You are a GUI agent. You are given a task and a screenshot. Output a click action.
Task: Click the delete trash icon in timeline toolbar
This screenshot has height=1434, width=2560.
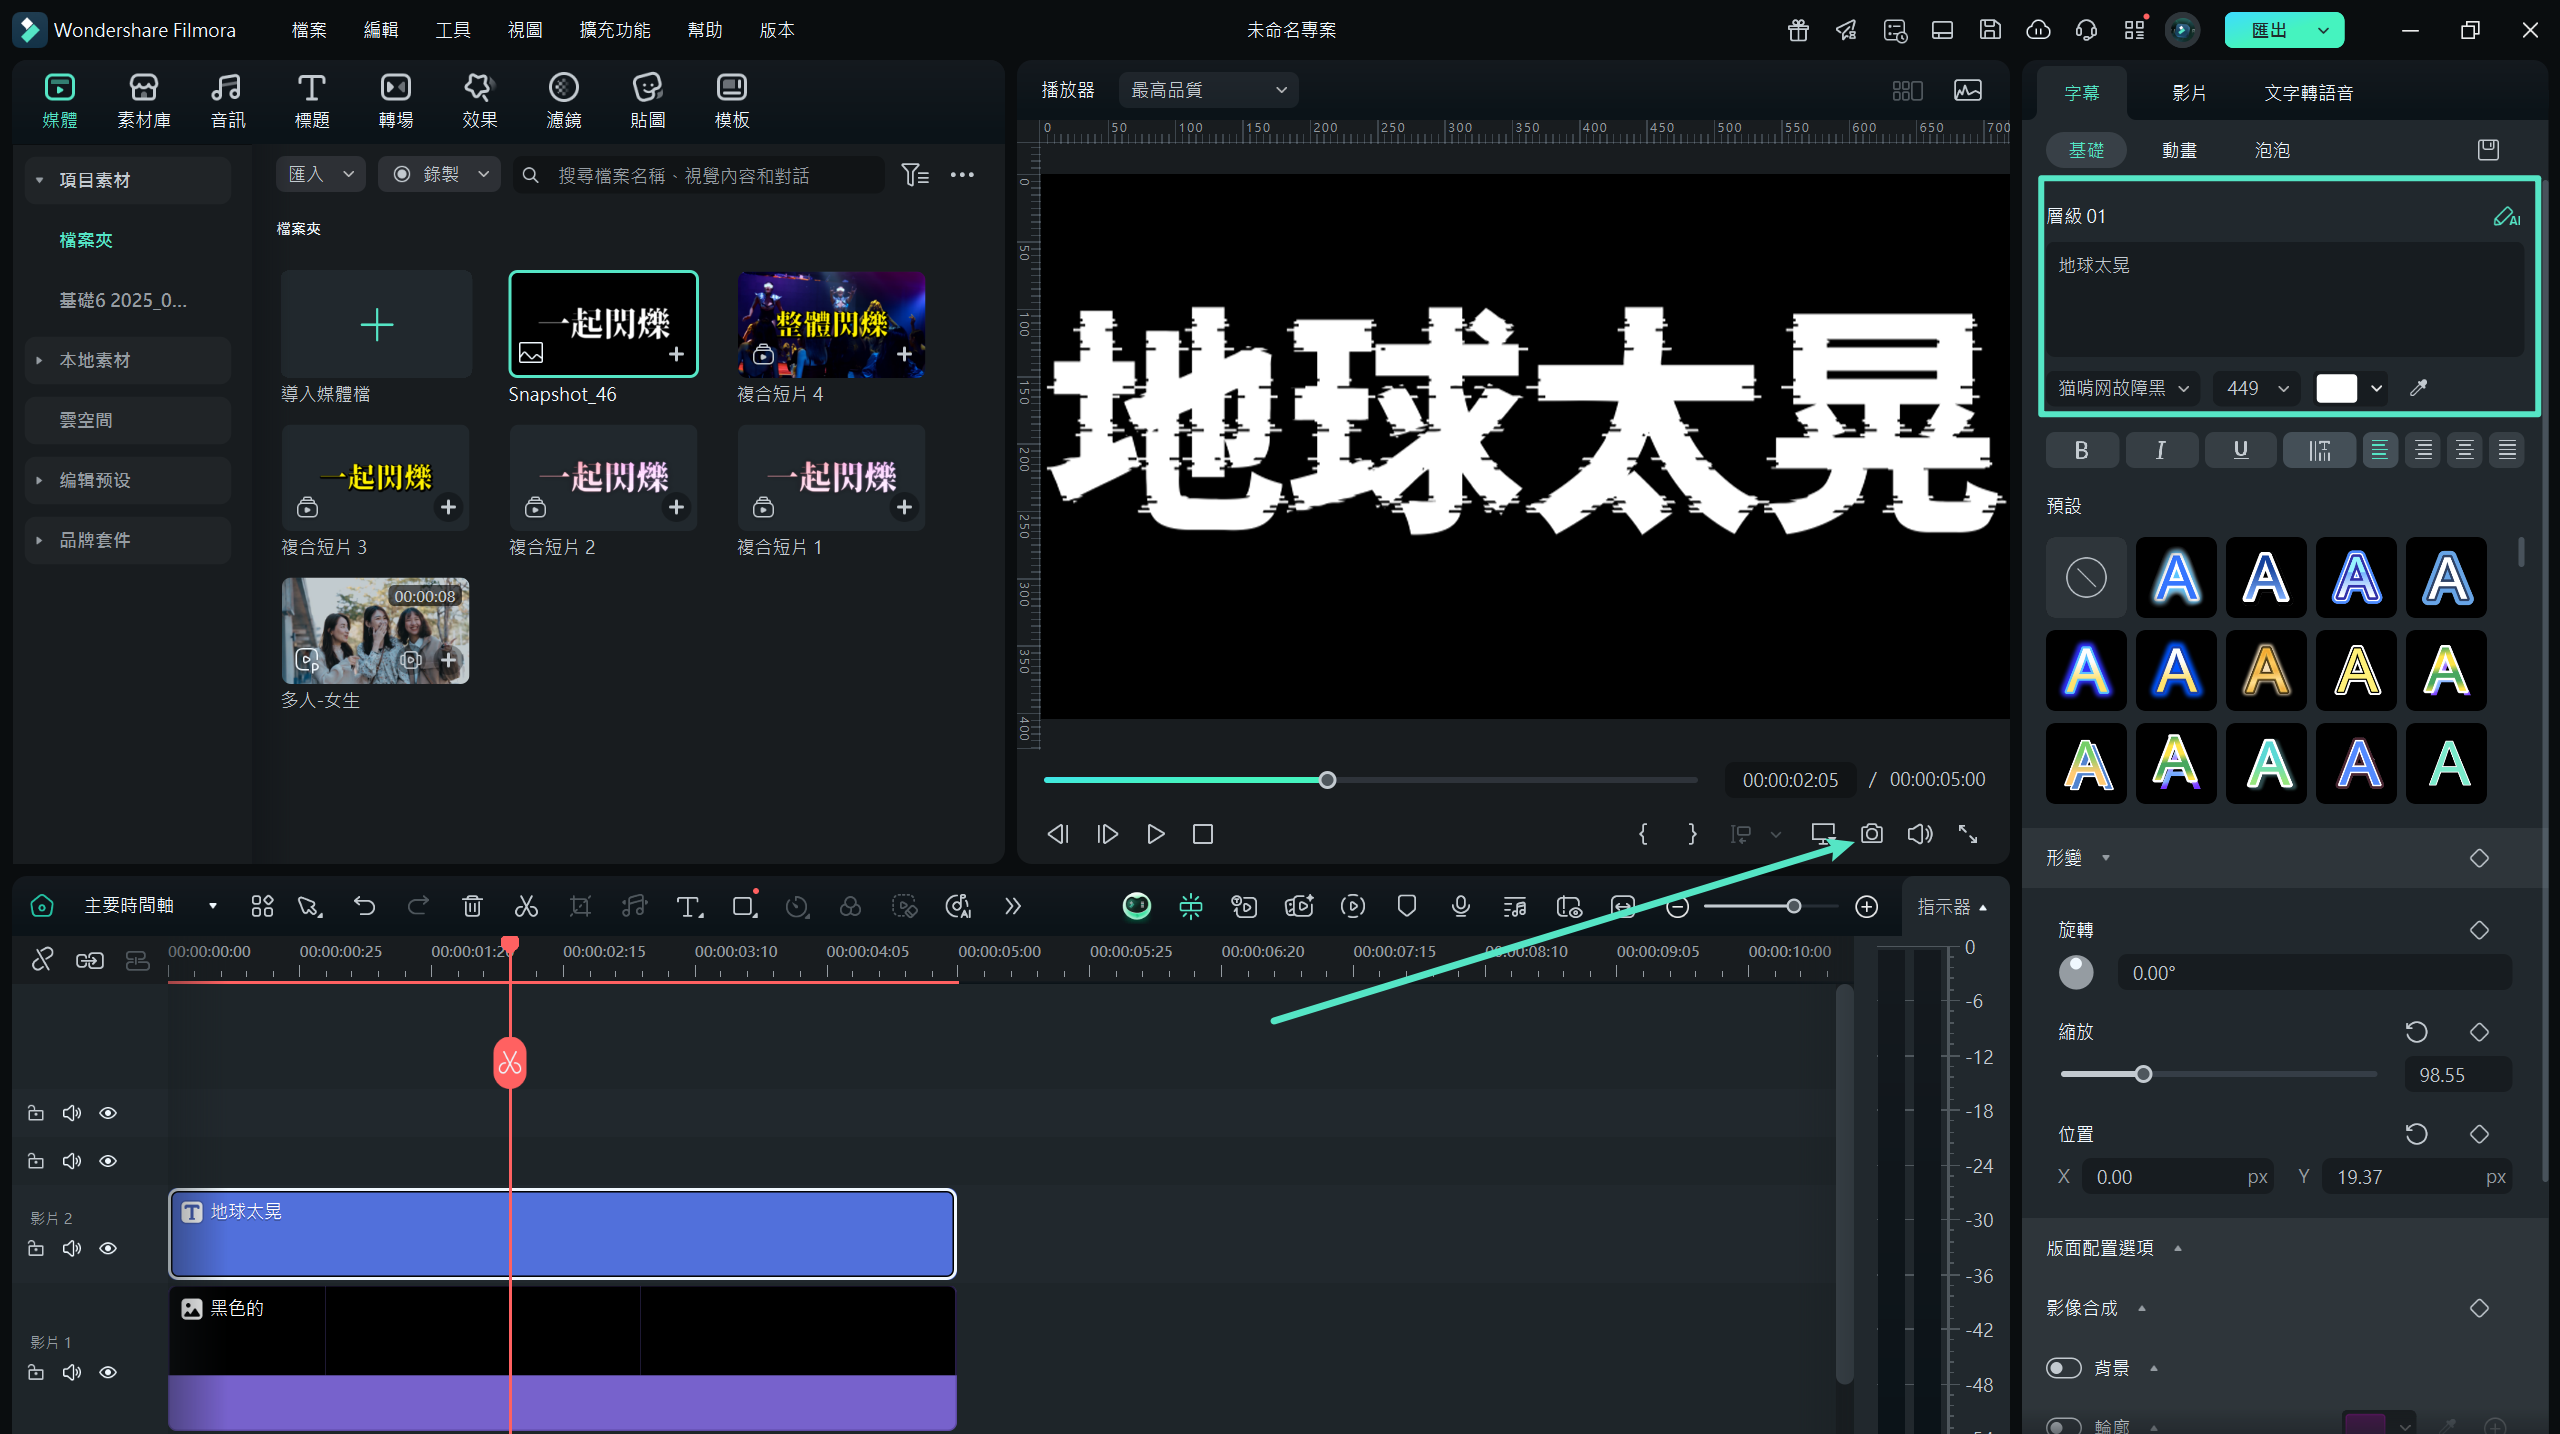point(472,906)
